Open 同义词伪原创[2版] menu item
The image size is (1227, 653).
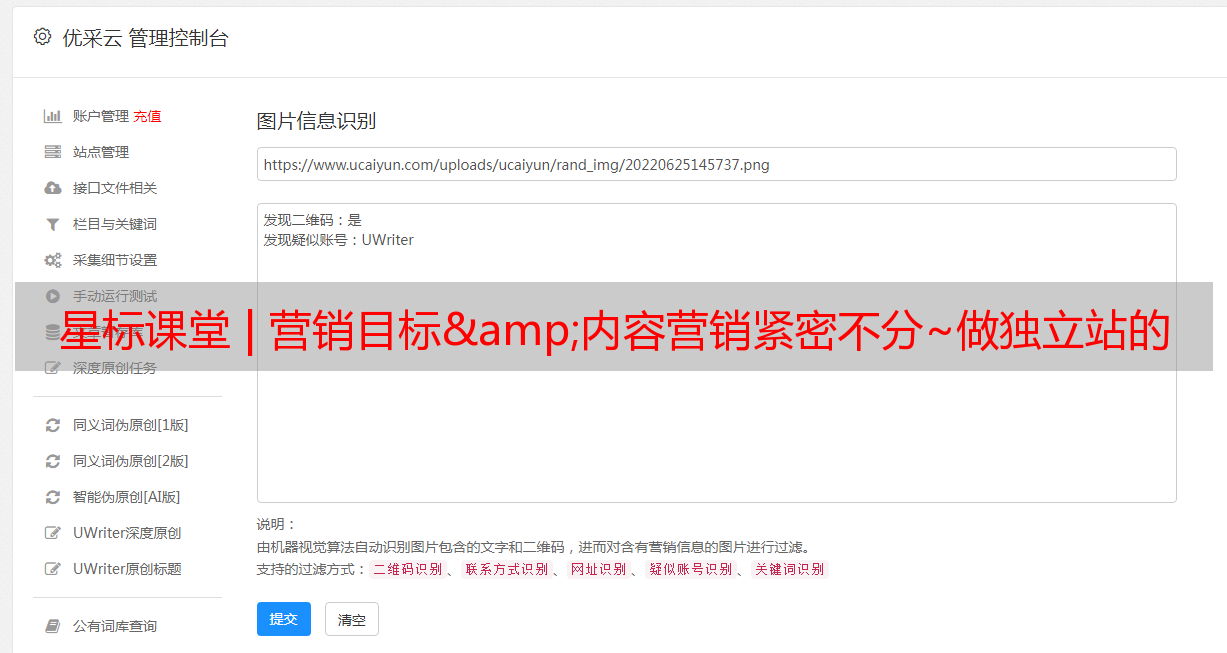pos(130,461)
